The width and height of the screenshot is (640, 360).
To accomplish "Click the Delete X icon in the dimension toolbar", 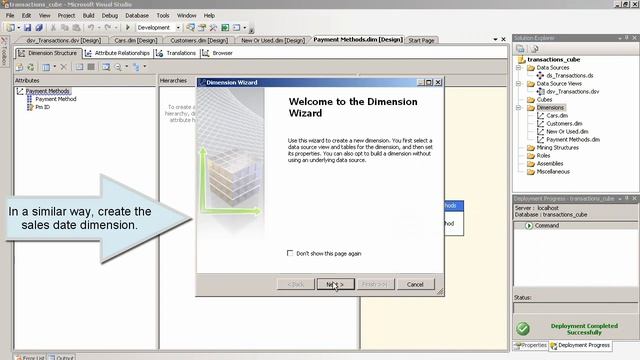I will click(63, 67).
